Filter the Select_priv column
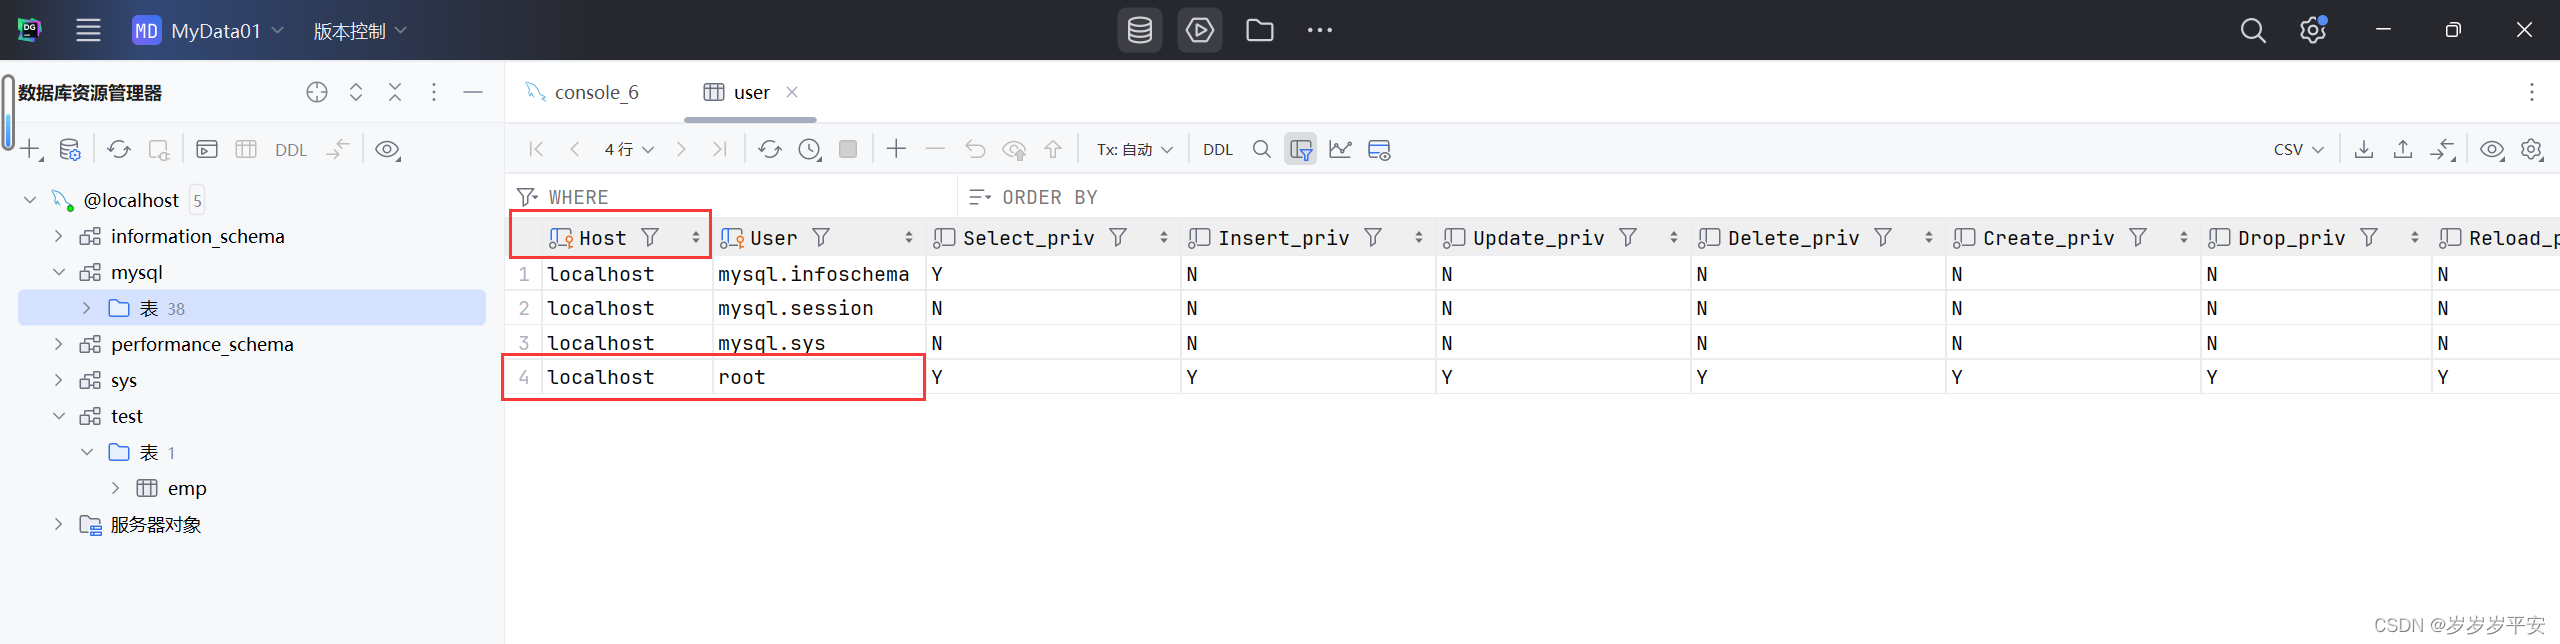The image size is (2560, 644). pyautogui.click(x=1118, y=237)
